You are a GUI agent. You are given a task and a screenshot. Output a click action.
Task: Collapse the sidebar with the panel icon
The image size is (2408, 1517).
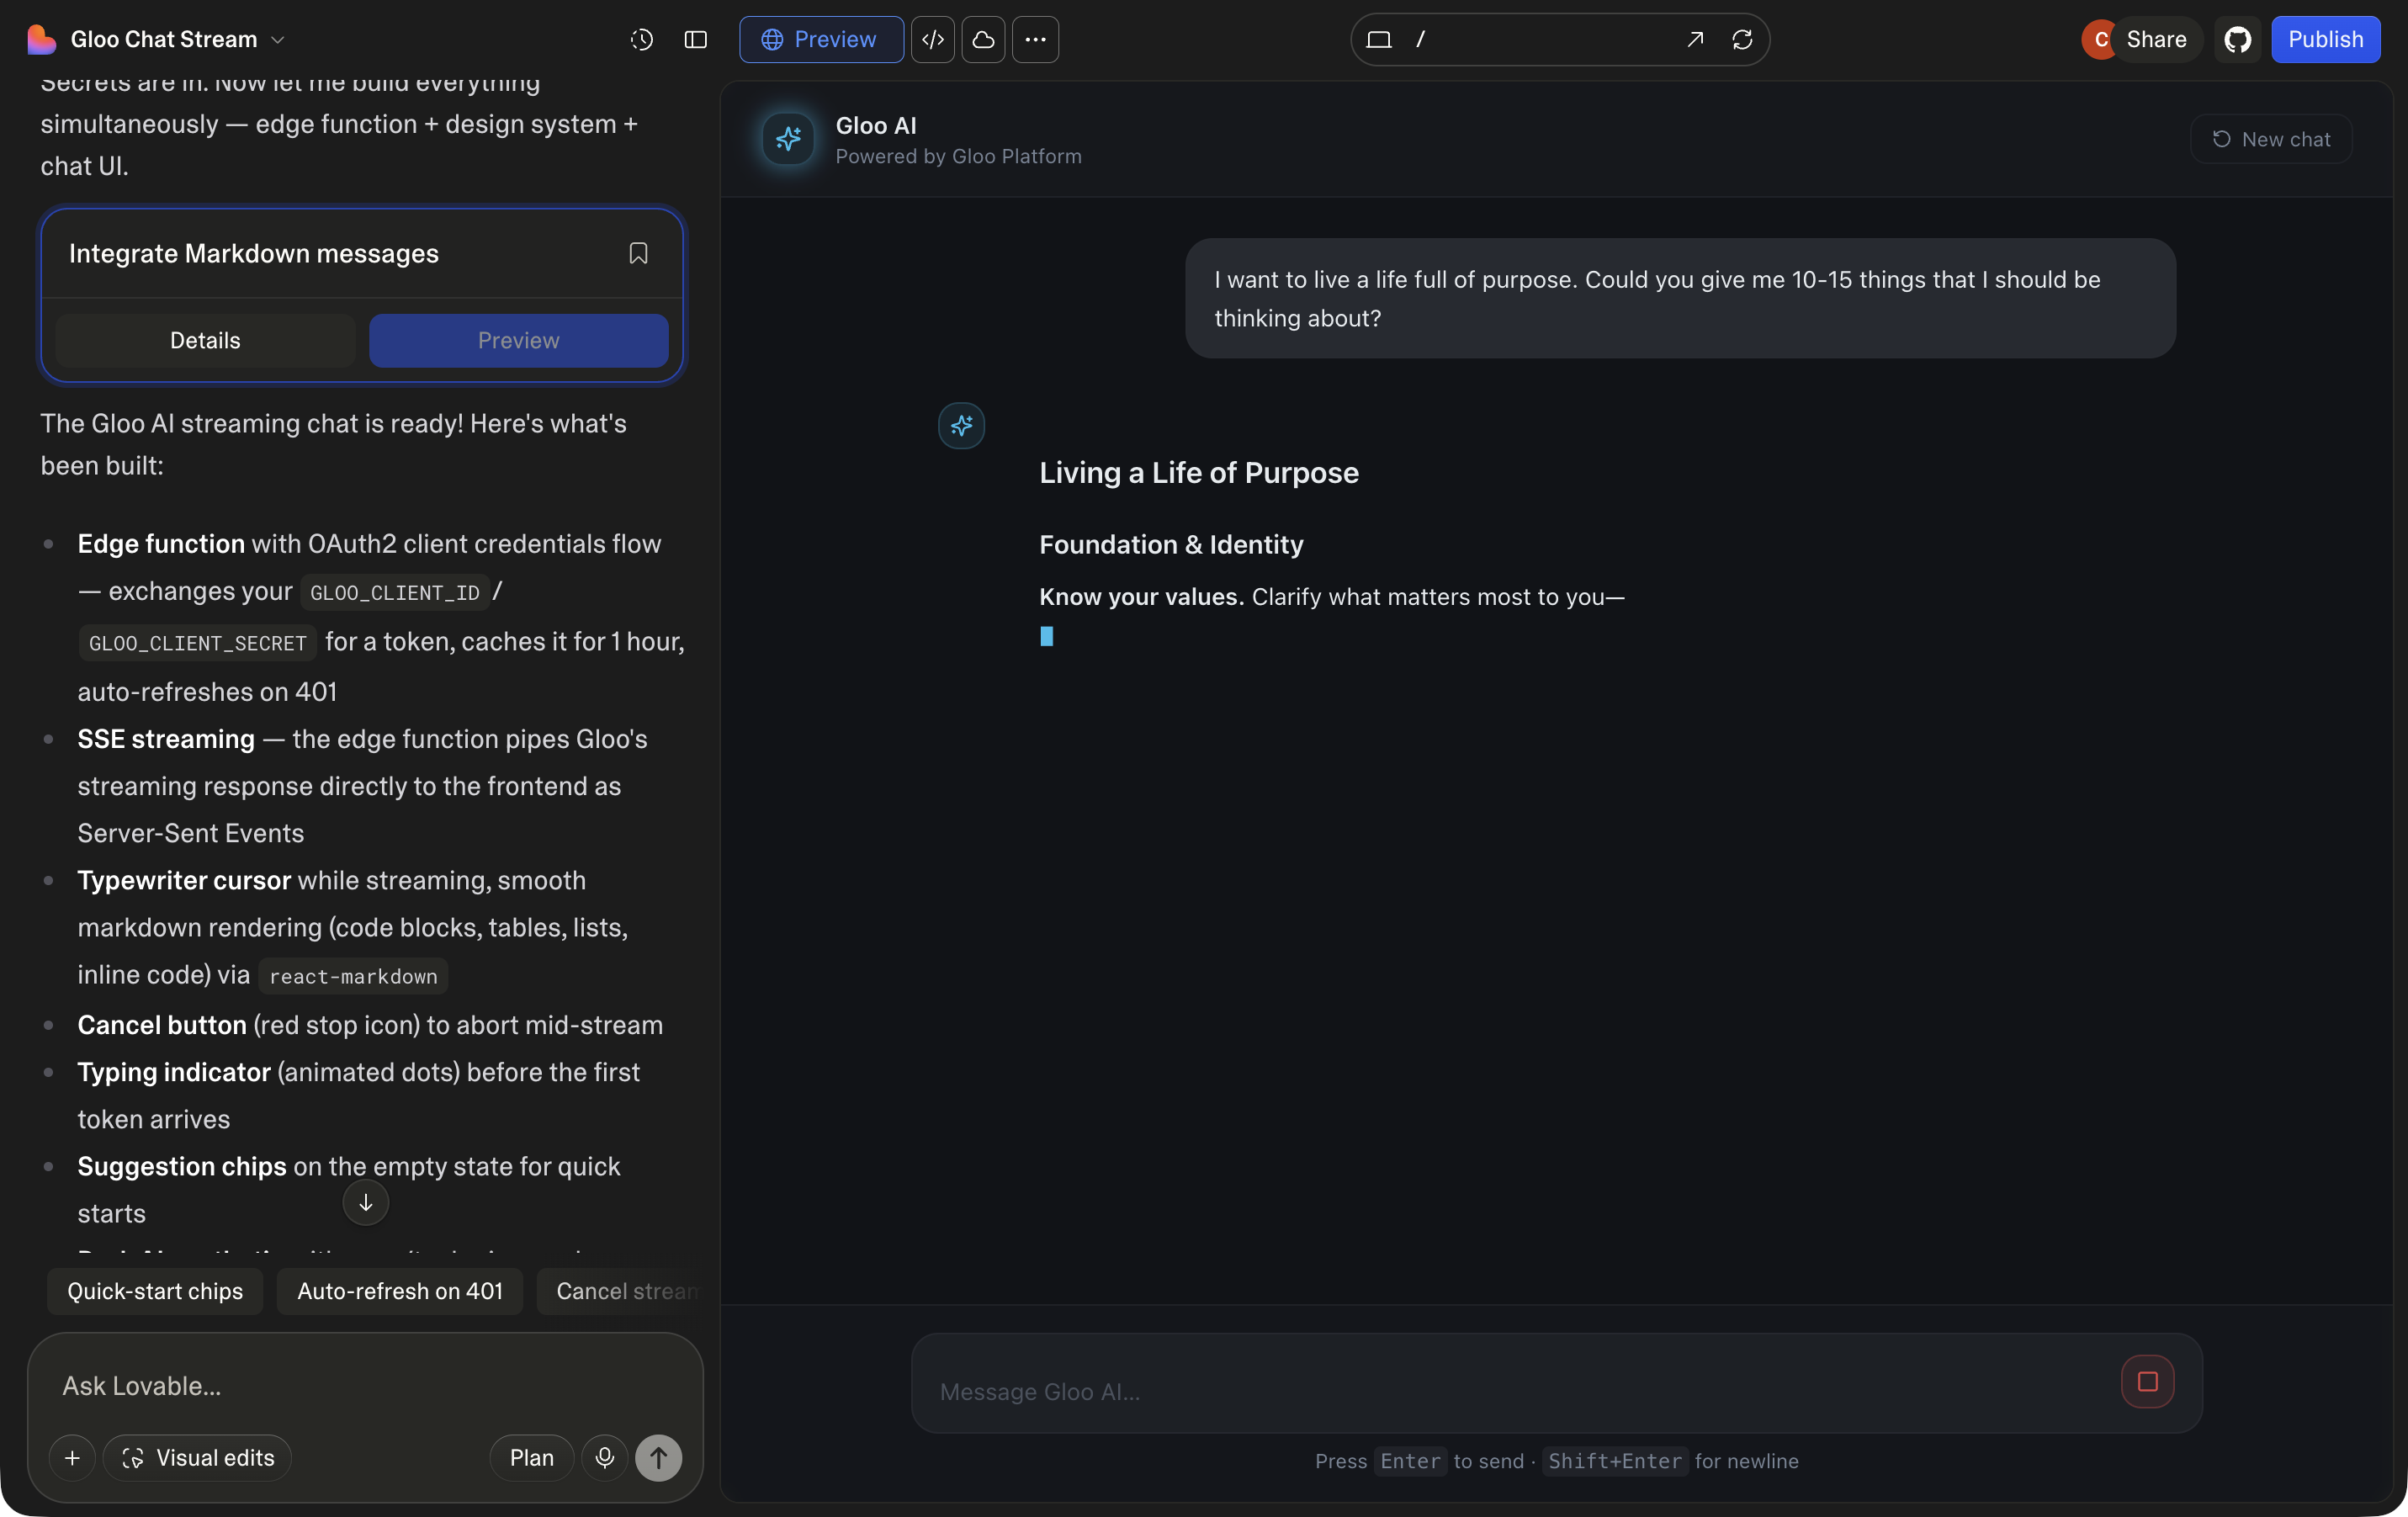coord(695,40)
